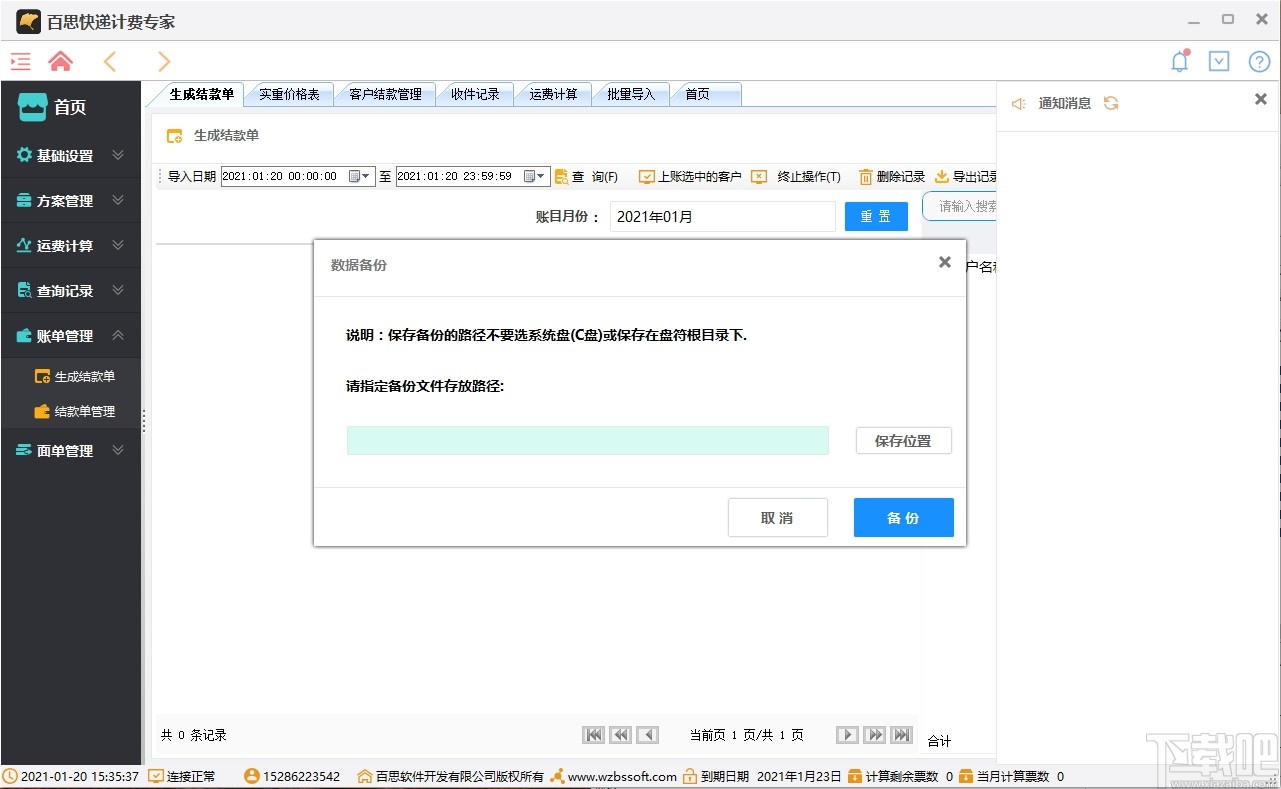This screenshot has height=789, width=1281.
Task: Open the notification bell in the top bar
Action: click(1179, 61)
